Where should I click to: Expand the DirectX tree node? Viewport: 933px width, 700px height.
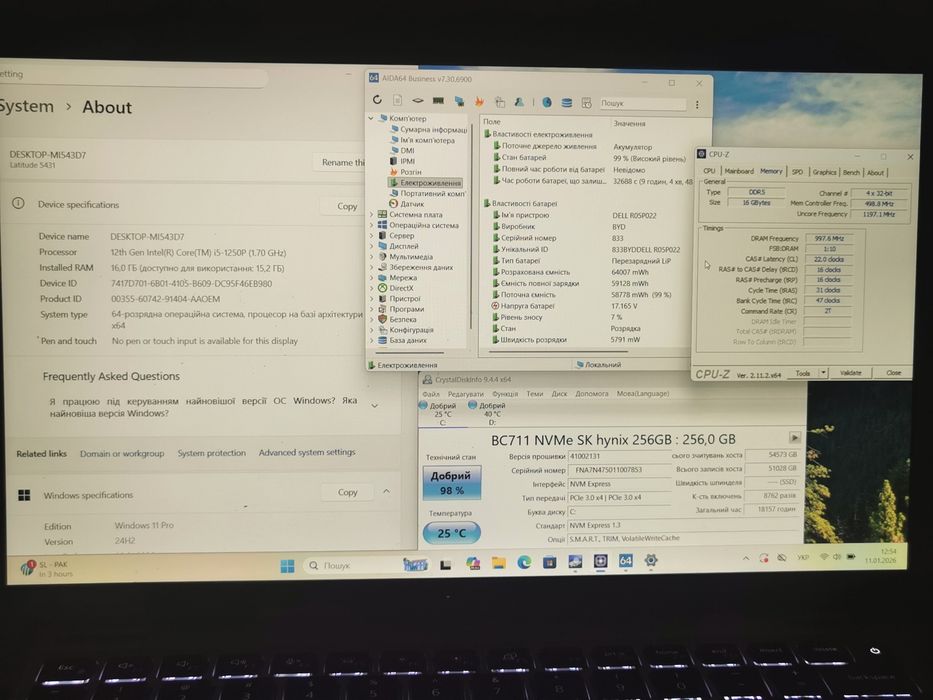pyautogui.click(x=372, y=288)
